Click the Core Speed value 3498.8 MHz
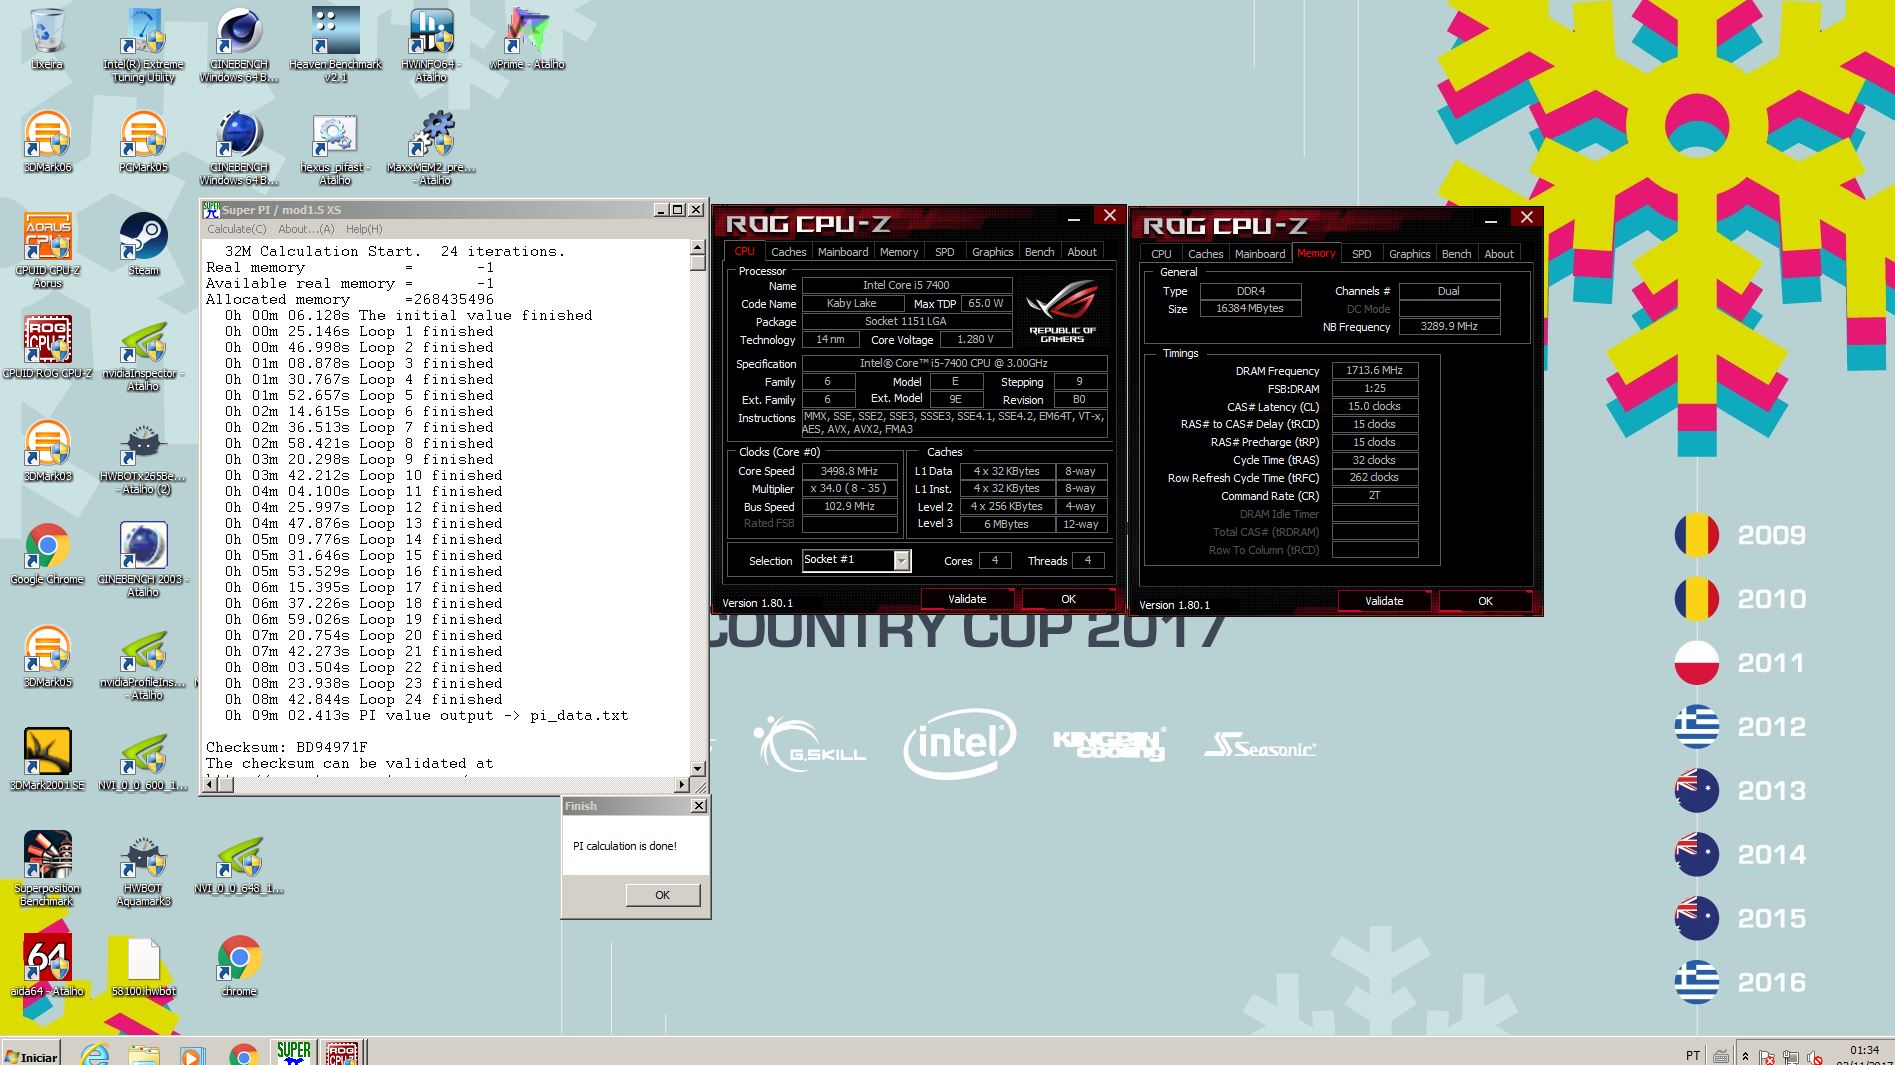 coord(849,471)
